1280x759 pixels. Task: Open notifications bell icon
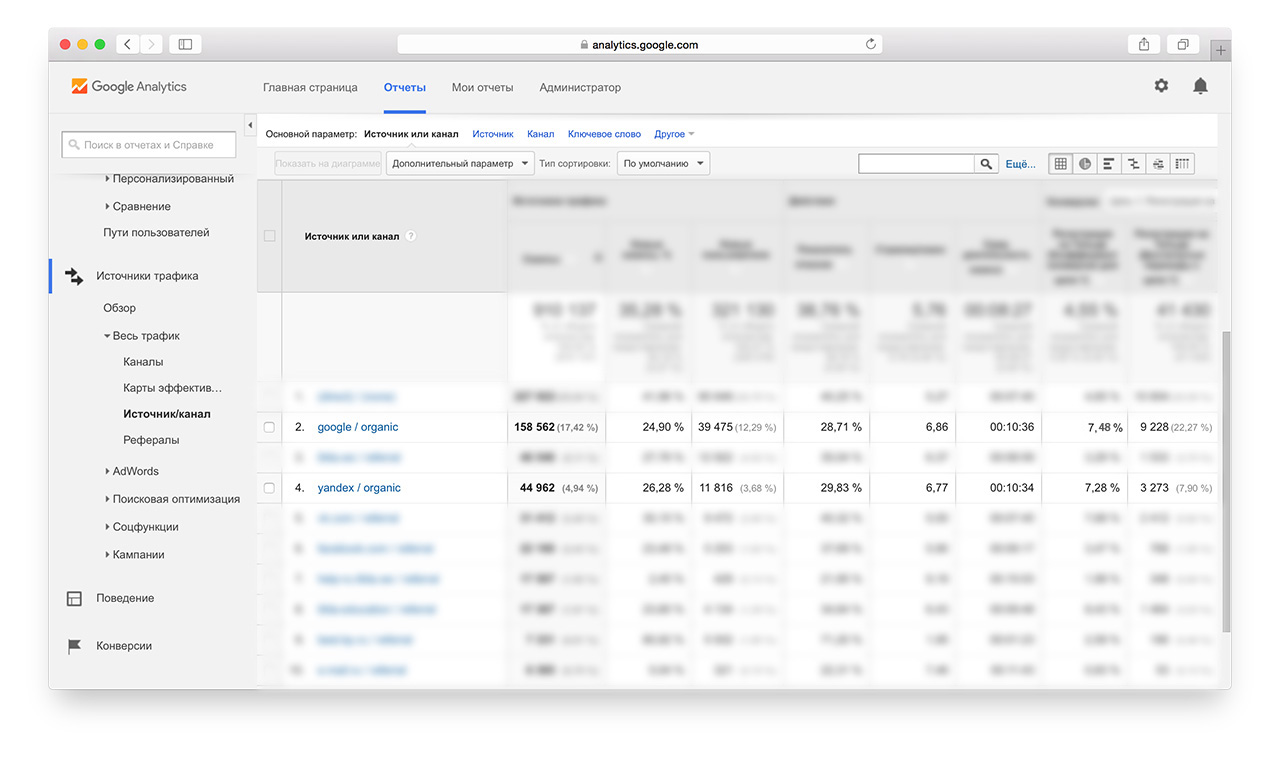click(x=1200, y=86)
